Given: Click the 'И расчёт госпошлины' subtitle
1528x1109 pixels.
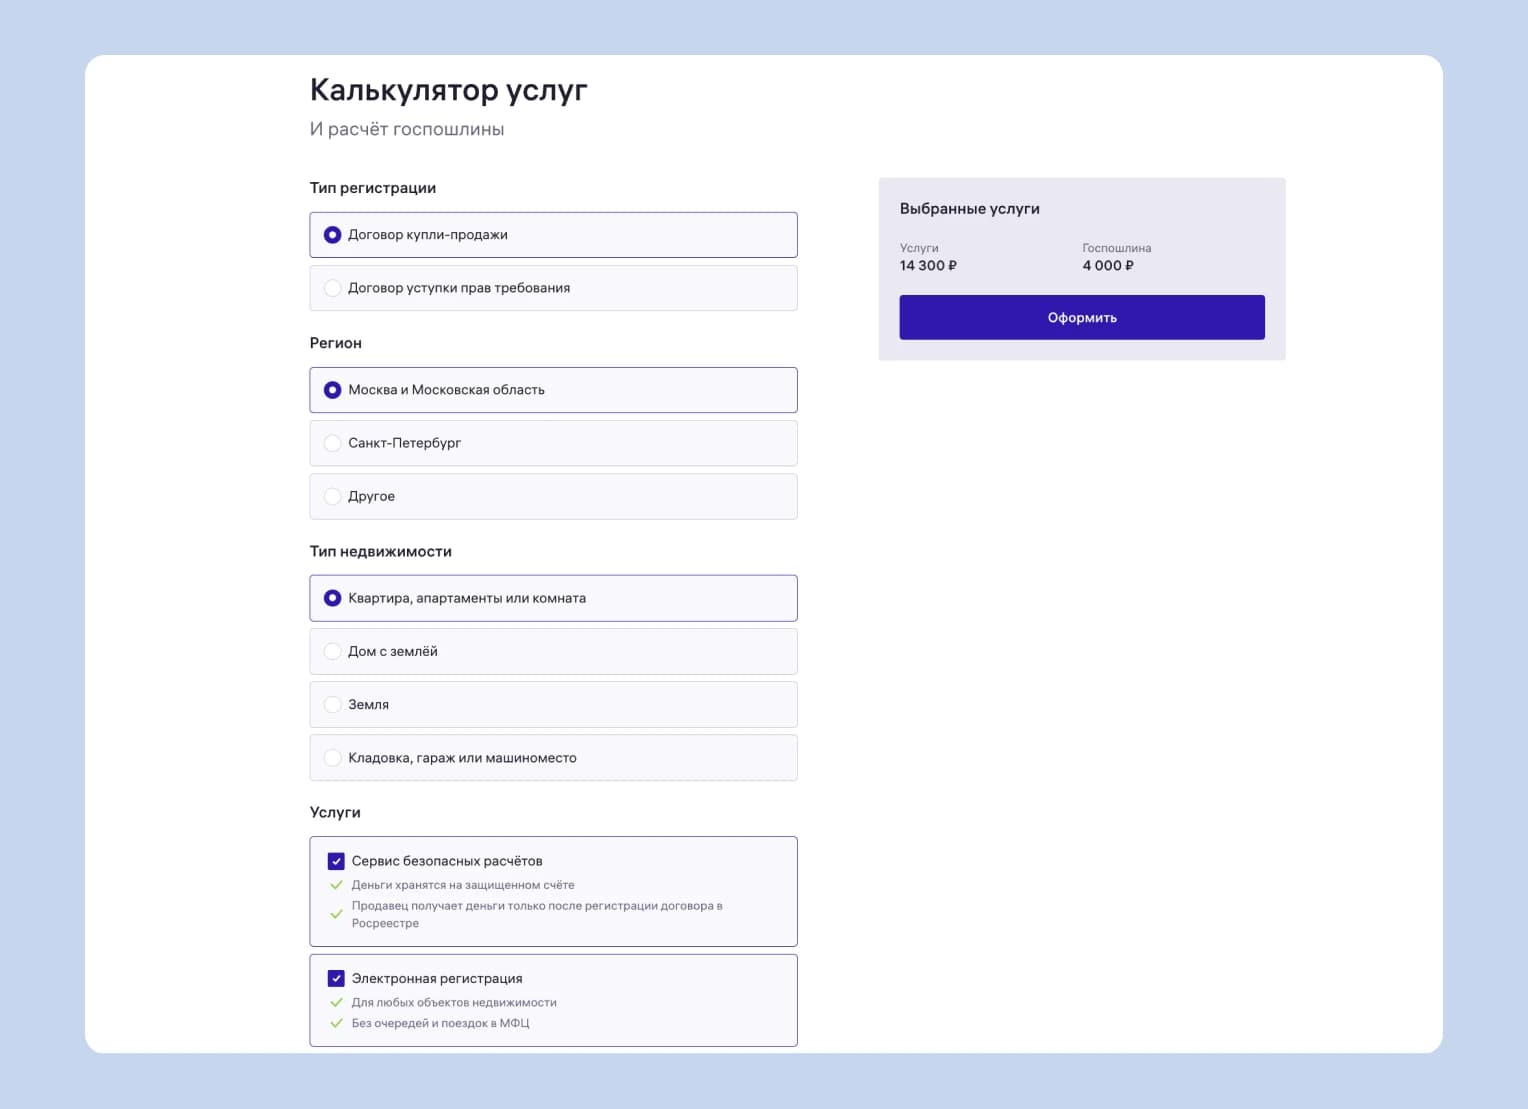Looking at the screenshot, I should tap(407, 129).
